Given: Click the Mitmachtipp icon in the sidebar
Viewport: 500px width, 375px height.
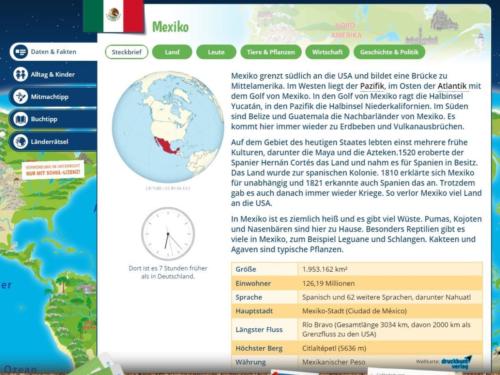Looking at the screenshot, I should point(21,97).
